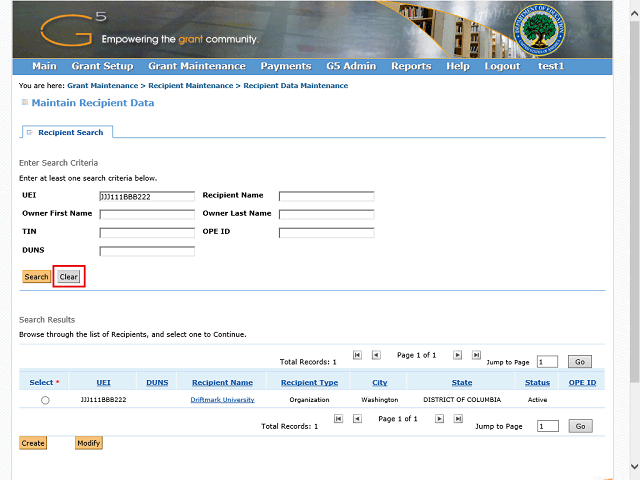Open the Help menu
640x480 pixels.
point(458,66)
